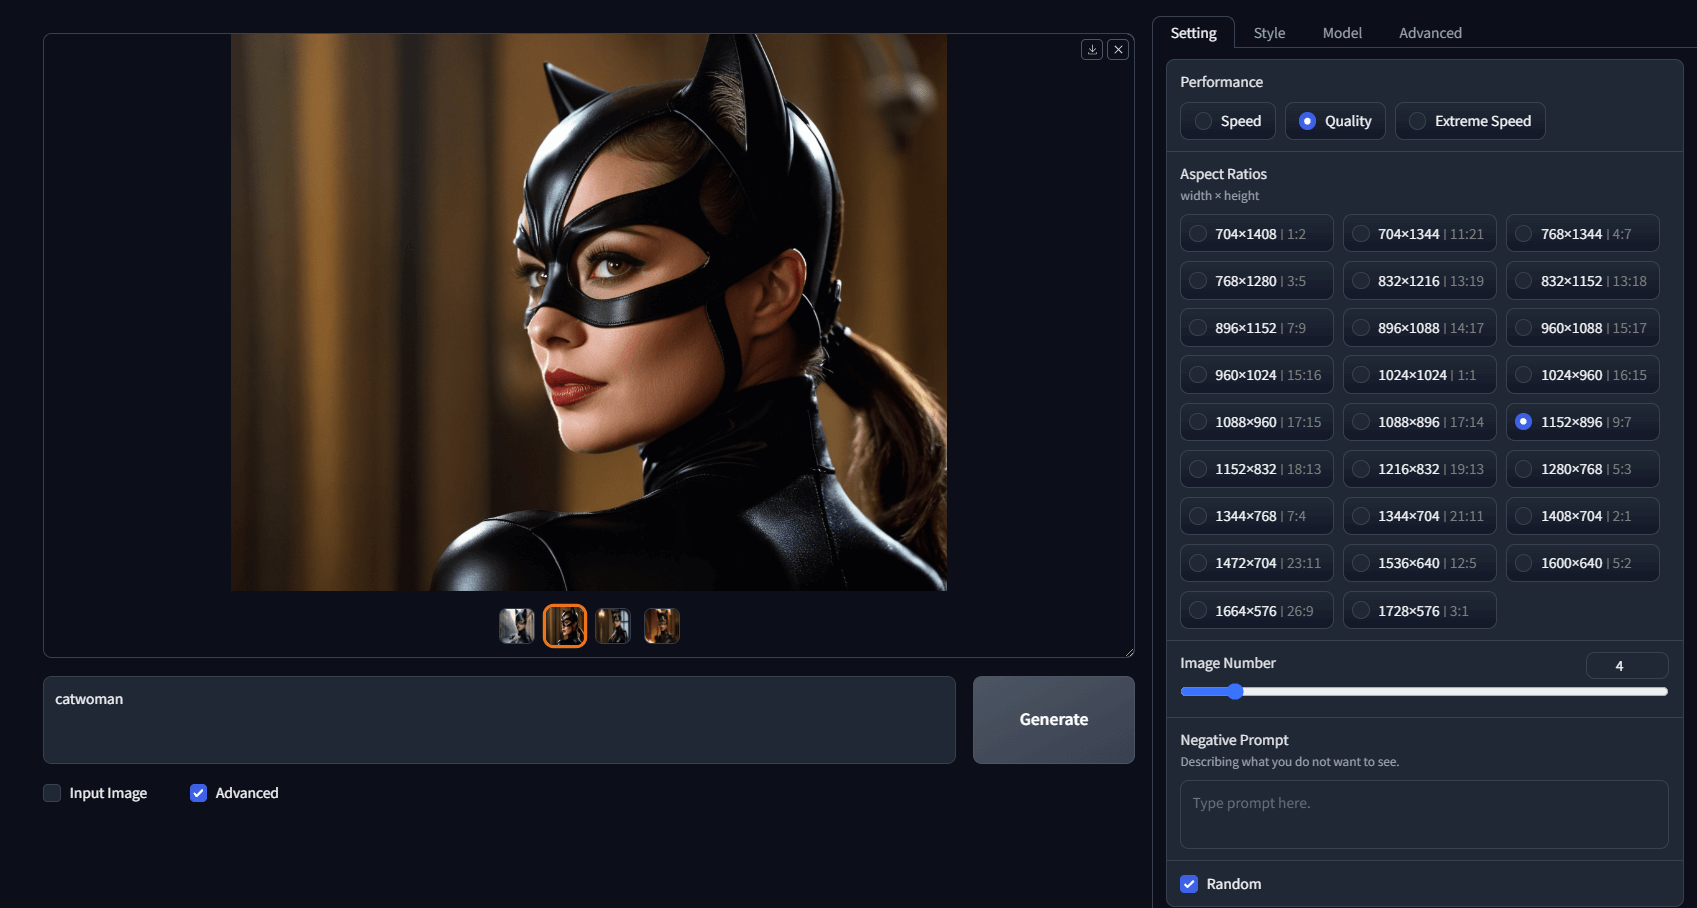Screen dimensions: 1697x908
Task: Choose 896×1152 7:9 aspect ratio
Action: (x=1257, y=328)
